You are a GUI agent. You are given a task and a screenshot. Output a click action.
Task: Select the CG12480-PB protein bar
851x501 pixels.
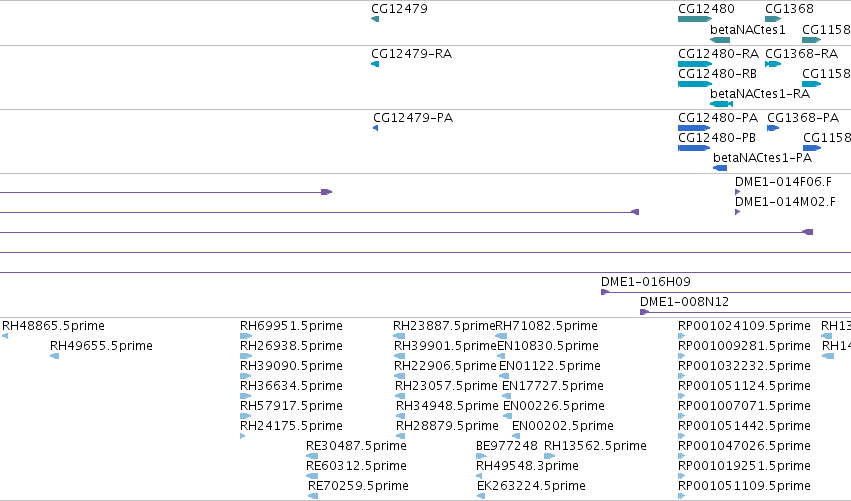[x=694, y=148]
